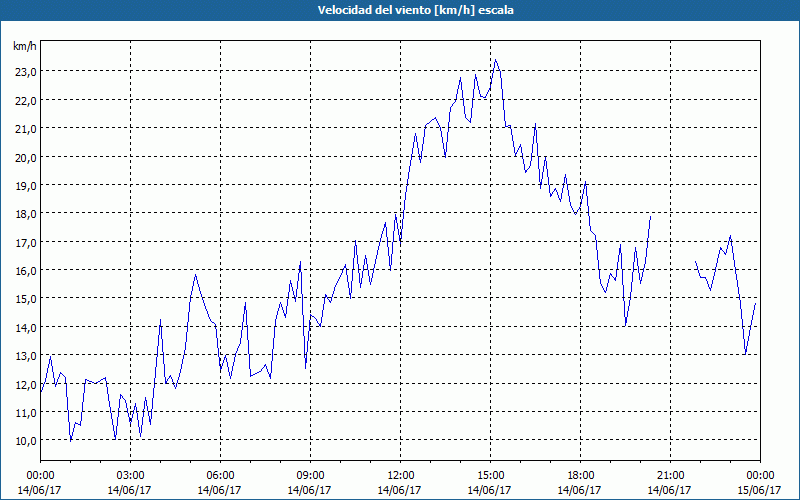Select the "15:00" time label
Screen dimensions: 800x500
pyautogui.click(x=490, y=476)
